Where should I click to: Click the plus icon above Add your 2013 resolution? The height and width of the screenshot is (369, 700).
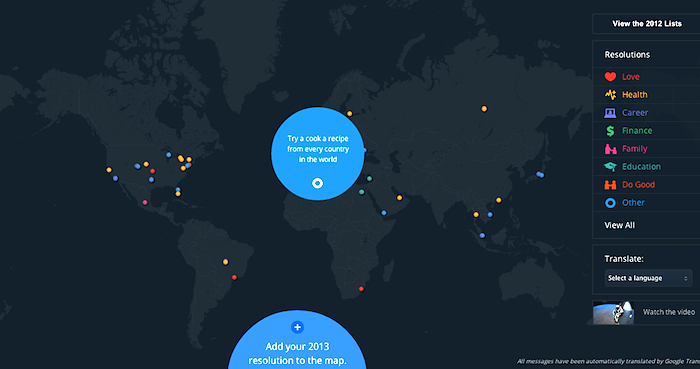(x=297, y=327)
